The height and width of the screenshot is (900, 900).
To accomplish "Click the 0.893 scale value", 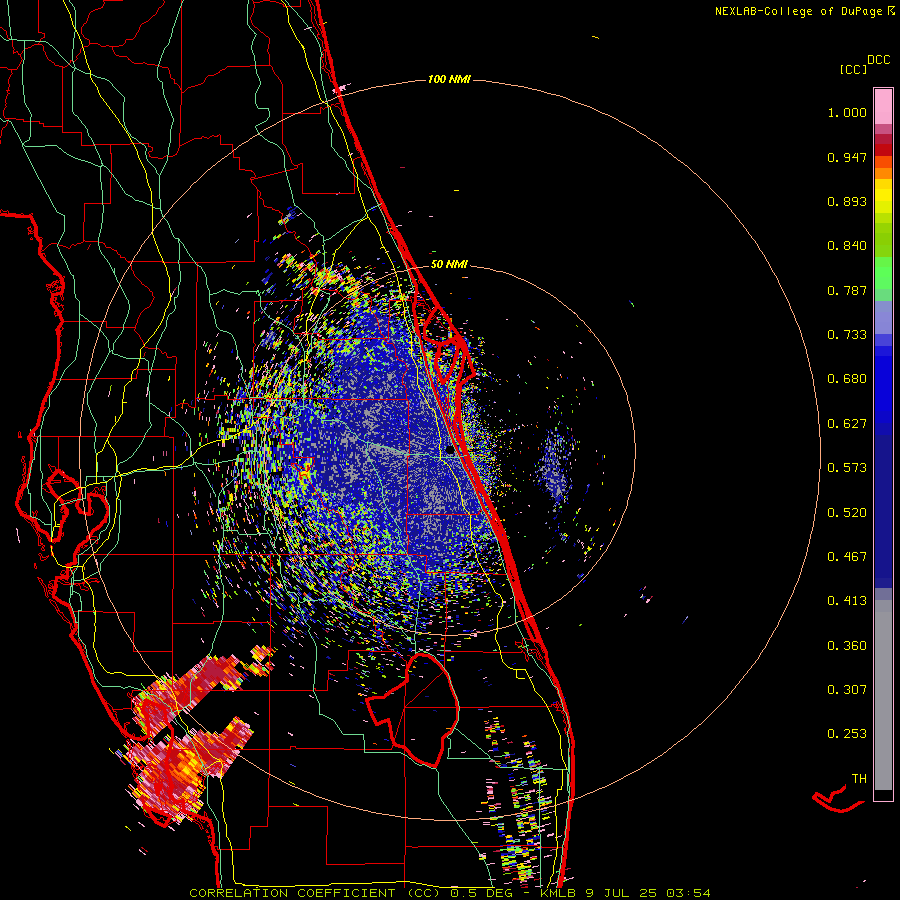I will (847, 201).
